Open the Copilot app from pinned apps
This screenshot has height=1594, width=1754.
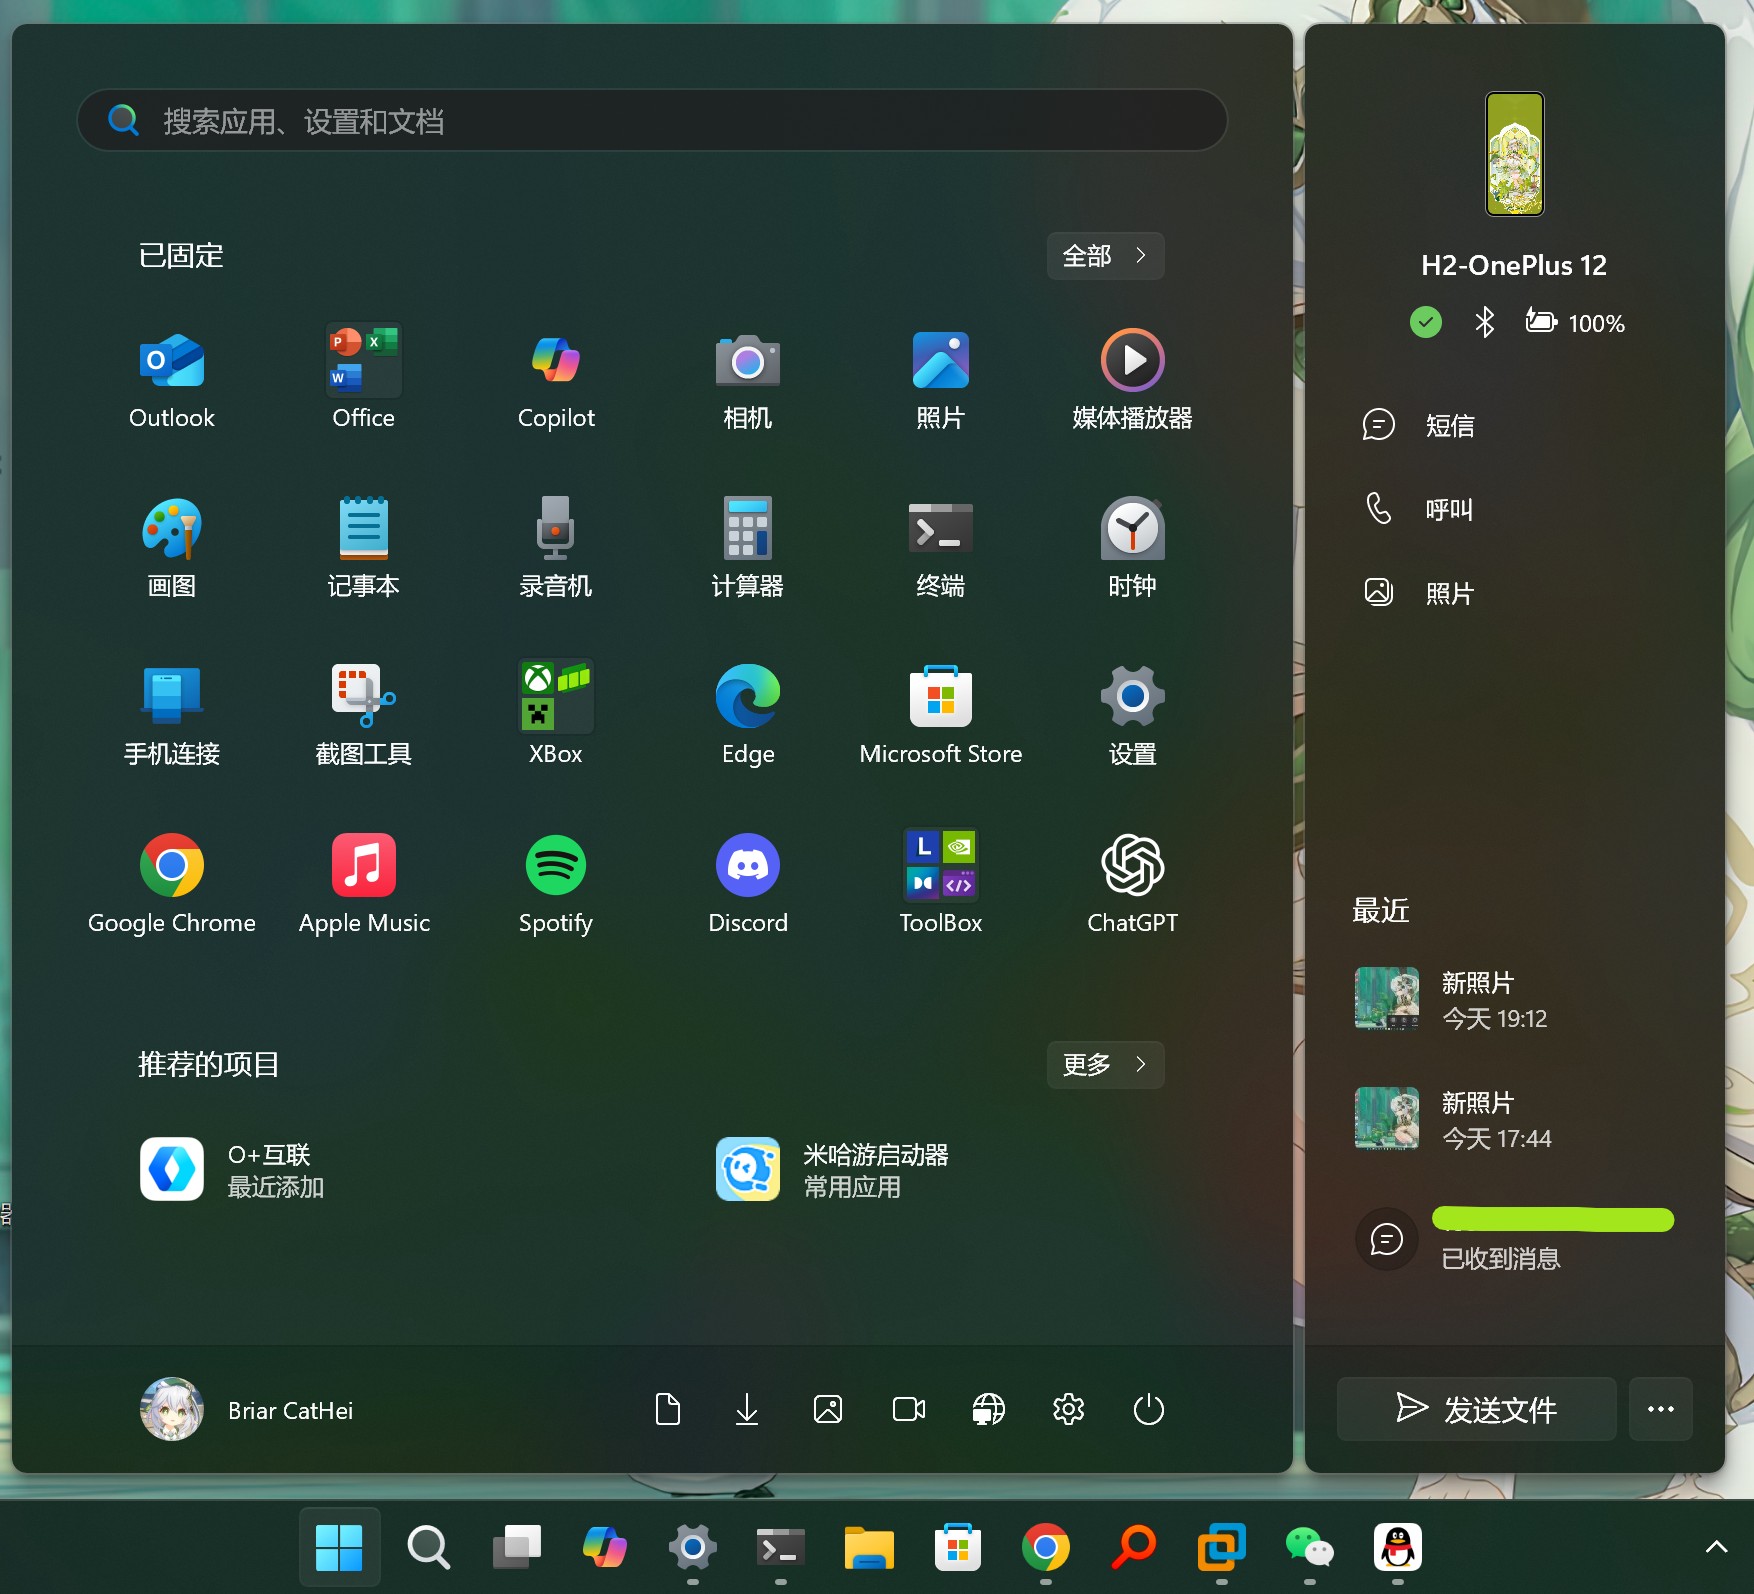556,378
